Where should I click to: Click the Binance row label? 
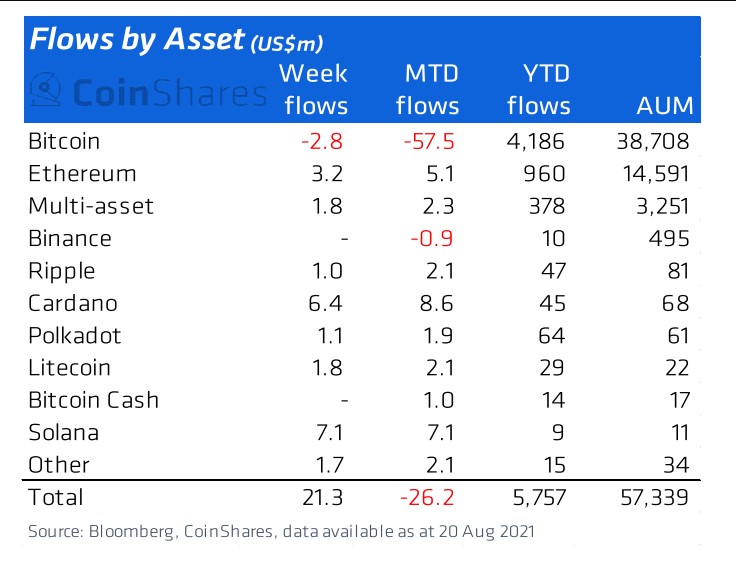[x=70, y=238]
